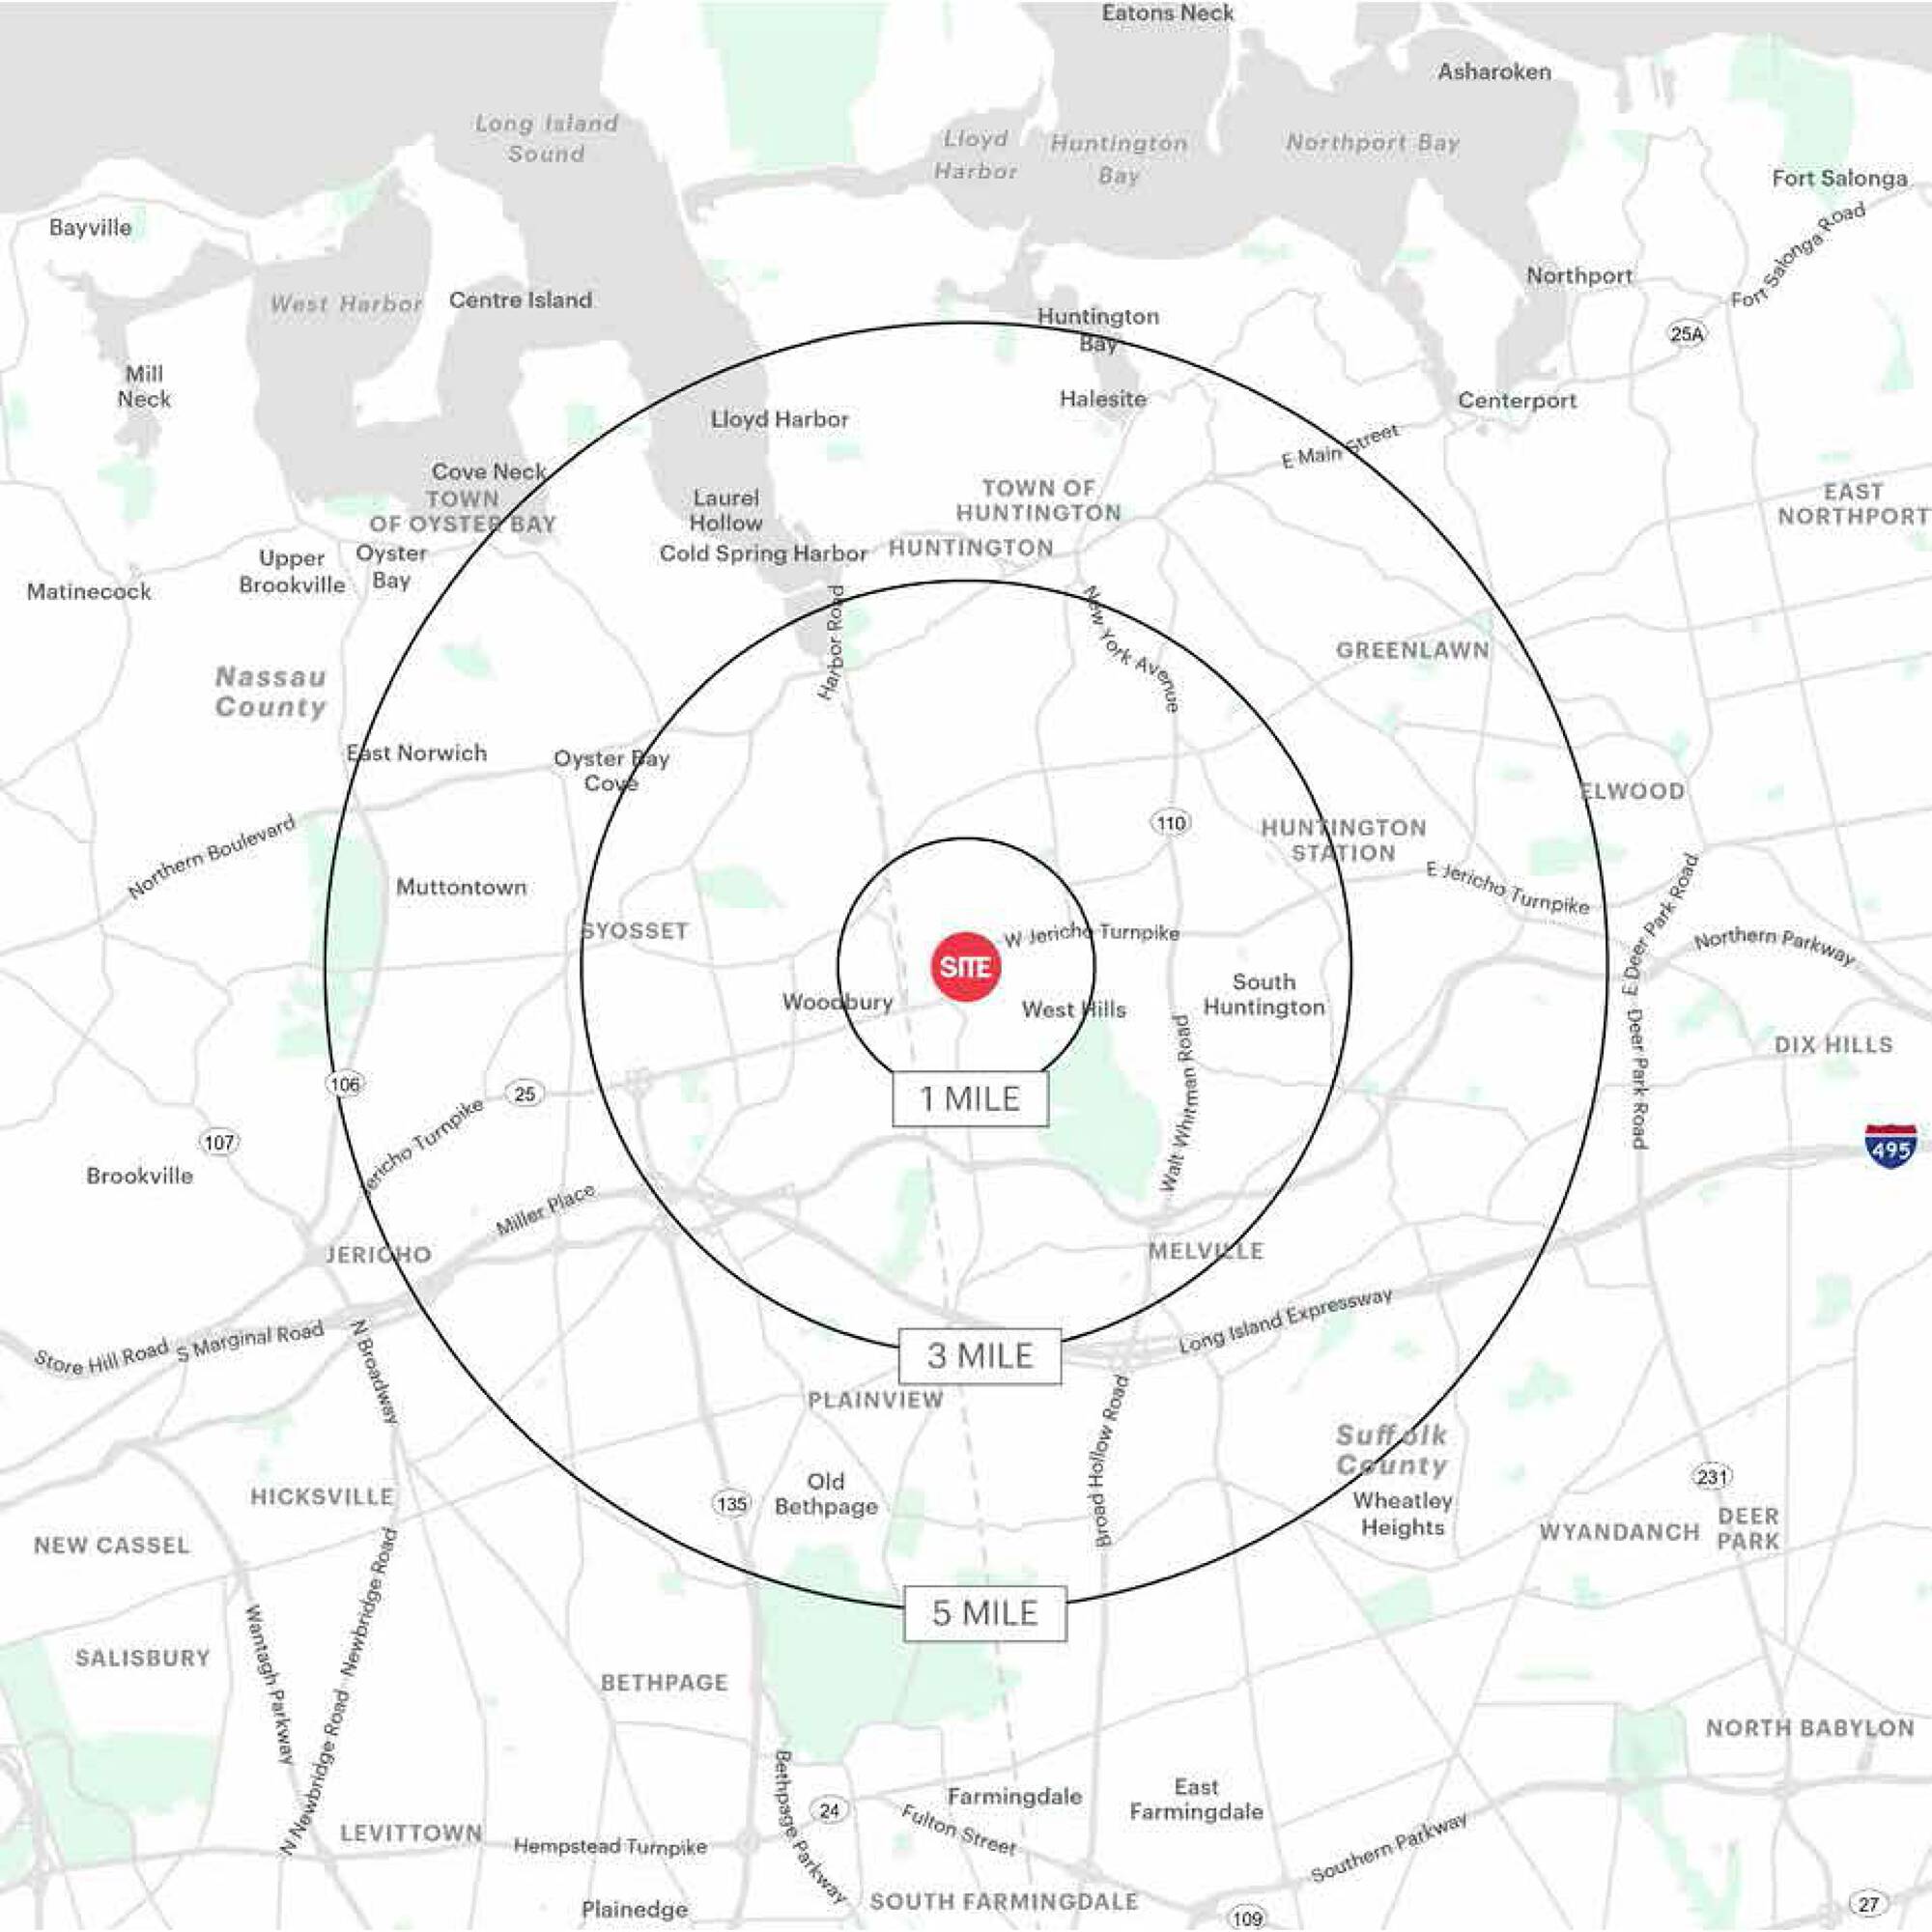Select the 5 MILE radius label
This screenshot has width=1932, height=1932.
(x=985, y=1613)
